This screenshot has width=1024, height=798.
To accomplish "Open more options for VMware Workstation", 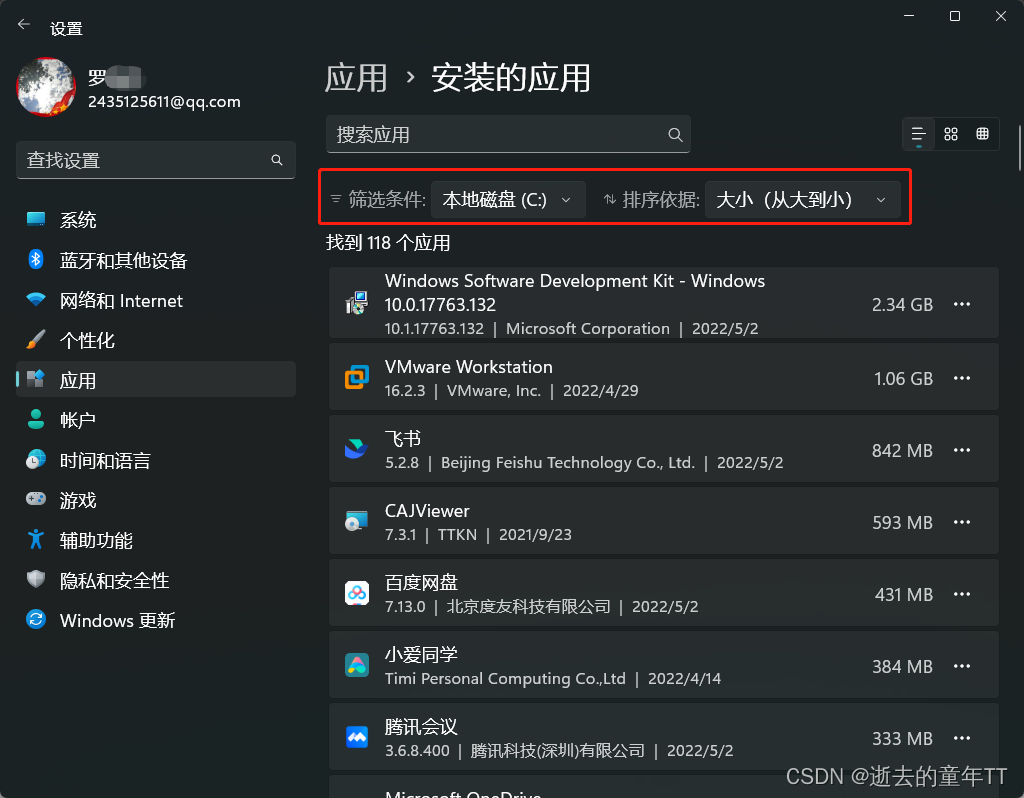I will pyautogui.click(x=962, y=378).
